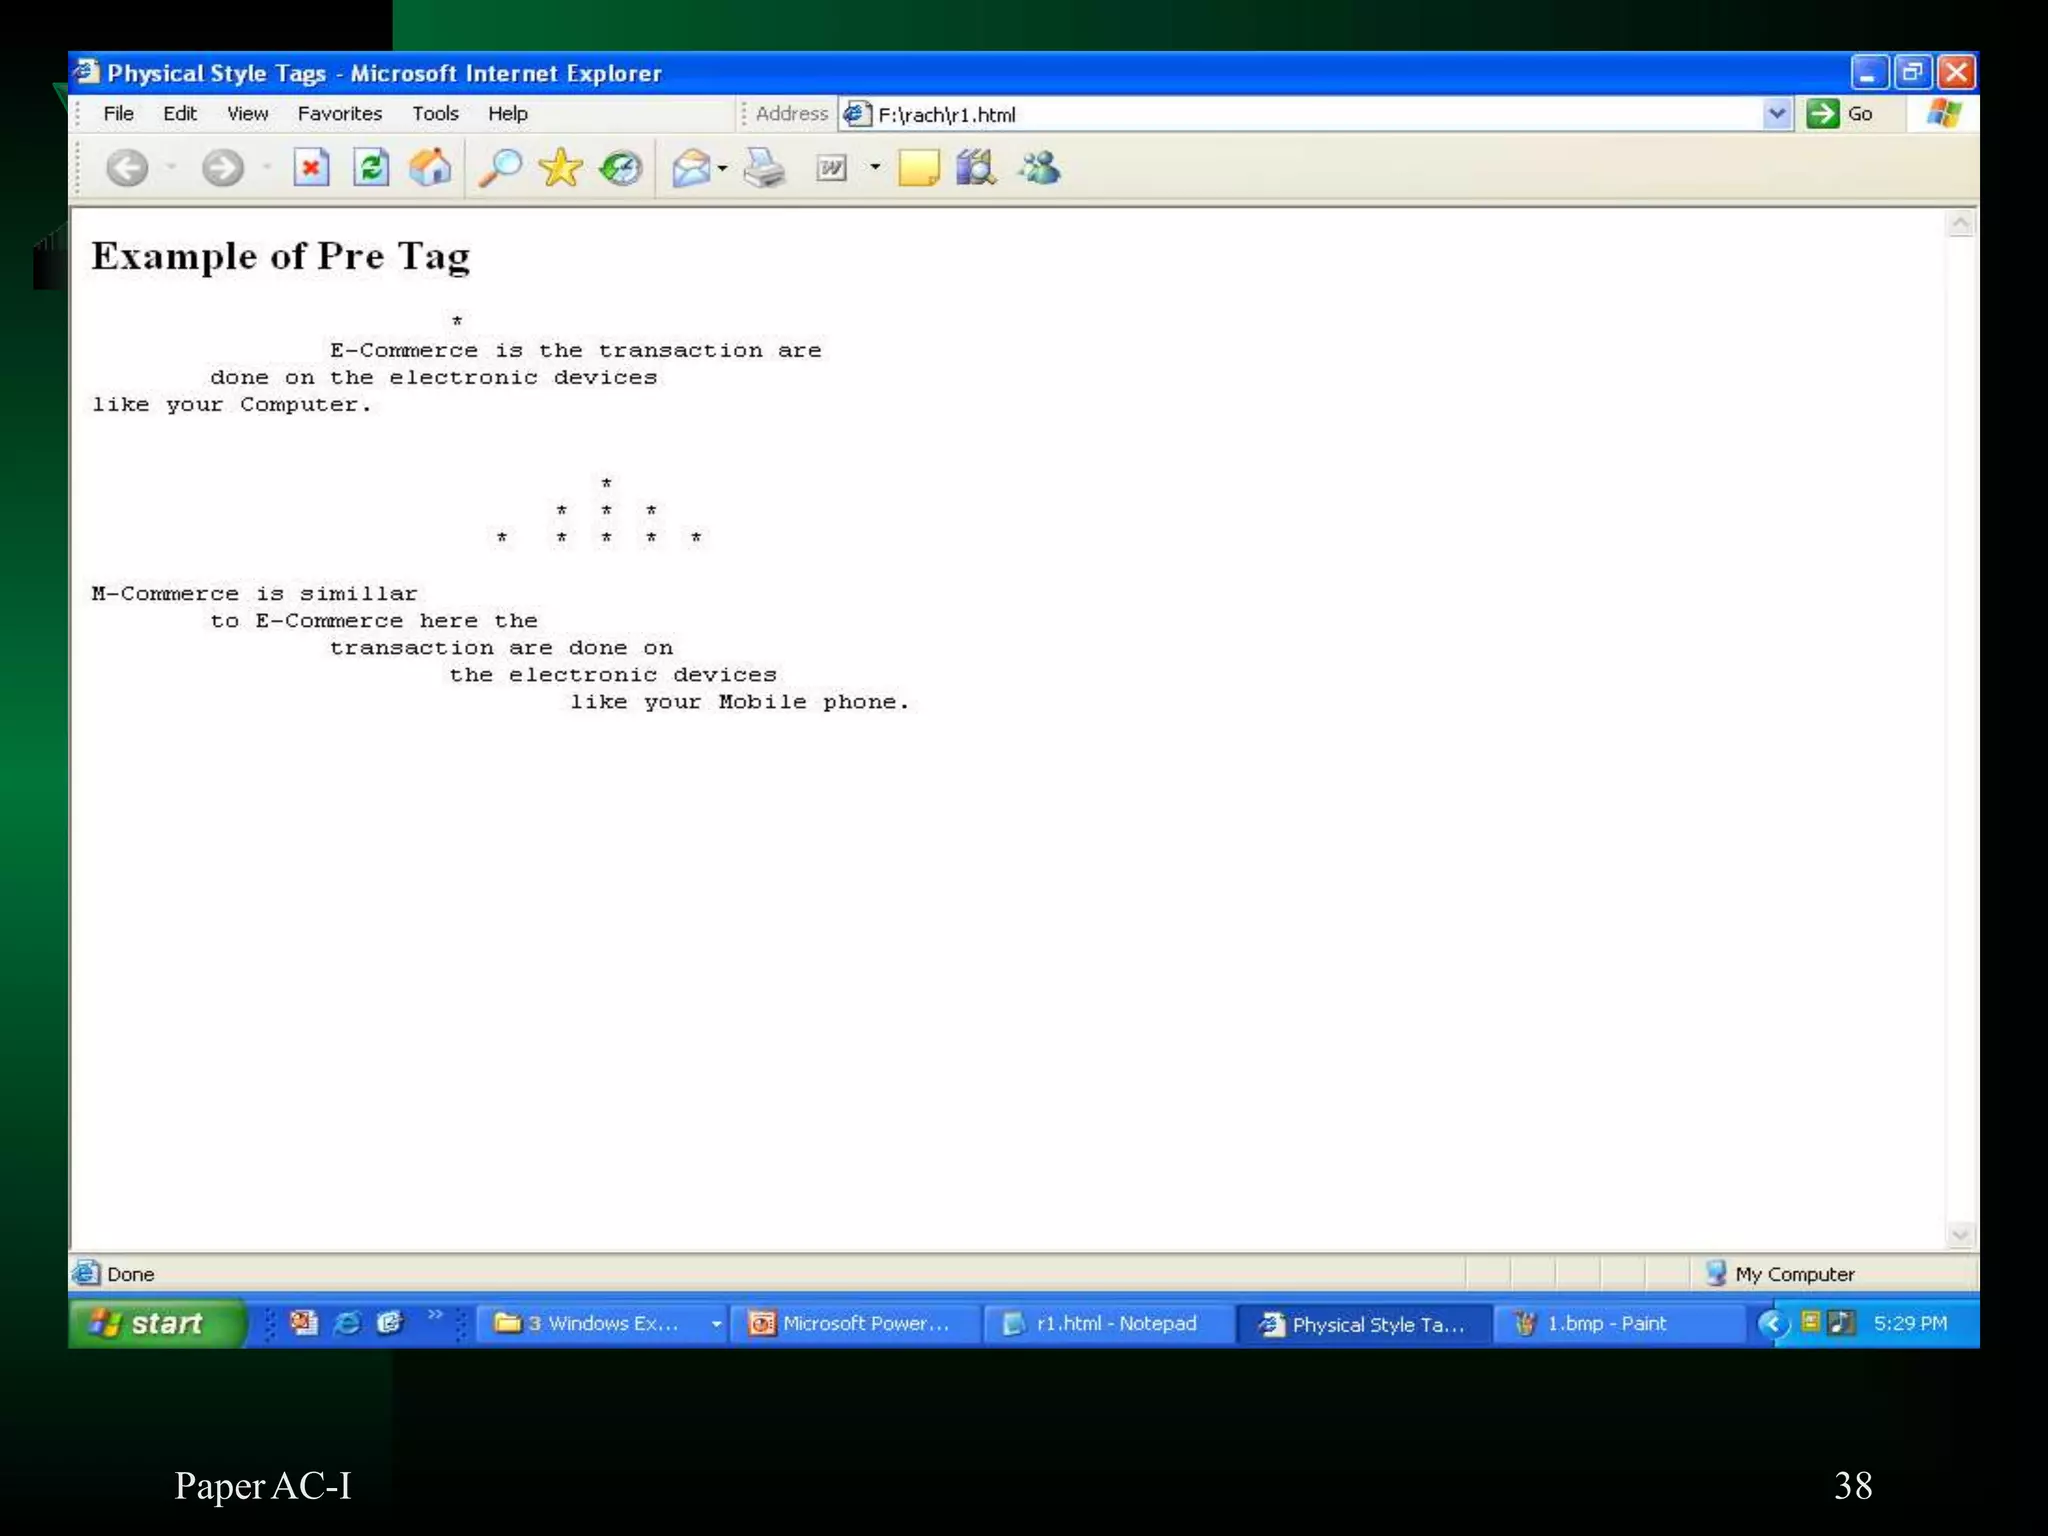
Task: Click the Back navigation arrow
Action: [128, 168]
